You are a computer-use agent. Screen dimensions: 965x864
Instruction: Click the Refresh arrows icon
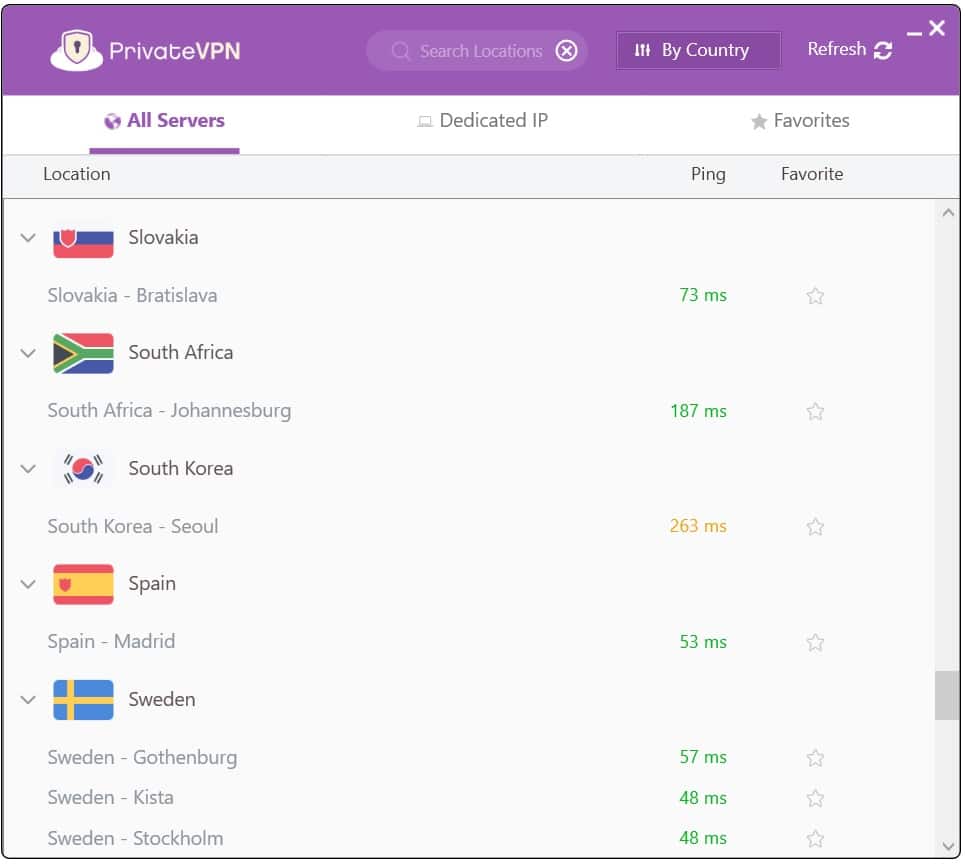(883, 50)
